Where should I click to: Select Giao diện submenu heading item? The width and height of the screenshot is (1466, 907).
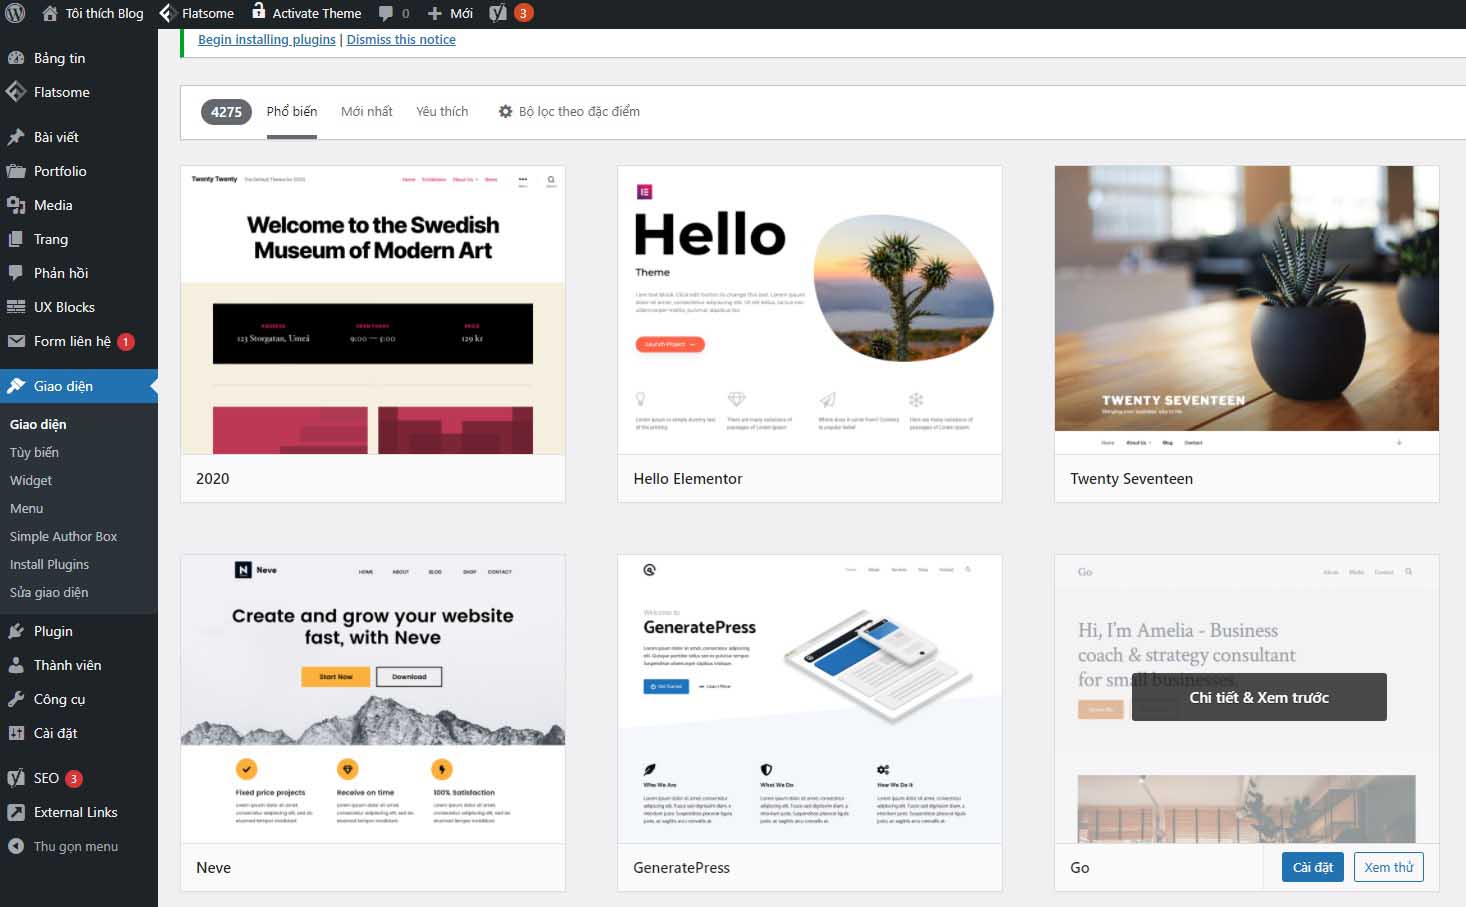point(38,424)
